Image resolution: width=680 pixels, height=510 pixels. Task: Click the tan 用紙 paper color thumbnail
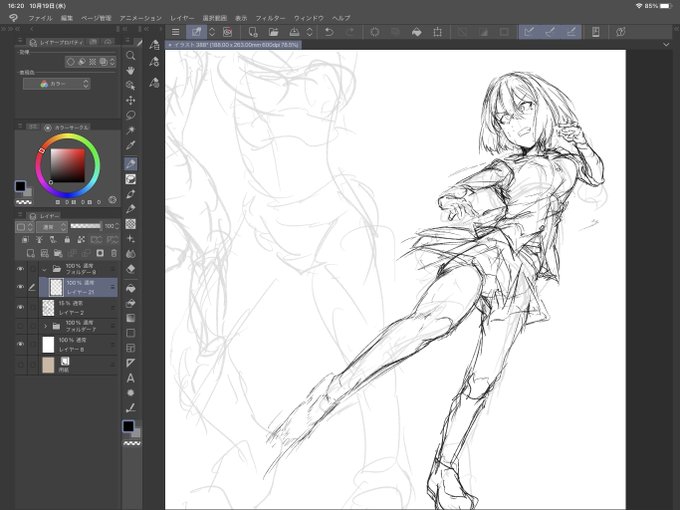pyautogui.click(x=48, y=365)
